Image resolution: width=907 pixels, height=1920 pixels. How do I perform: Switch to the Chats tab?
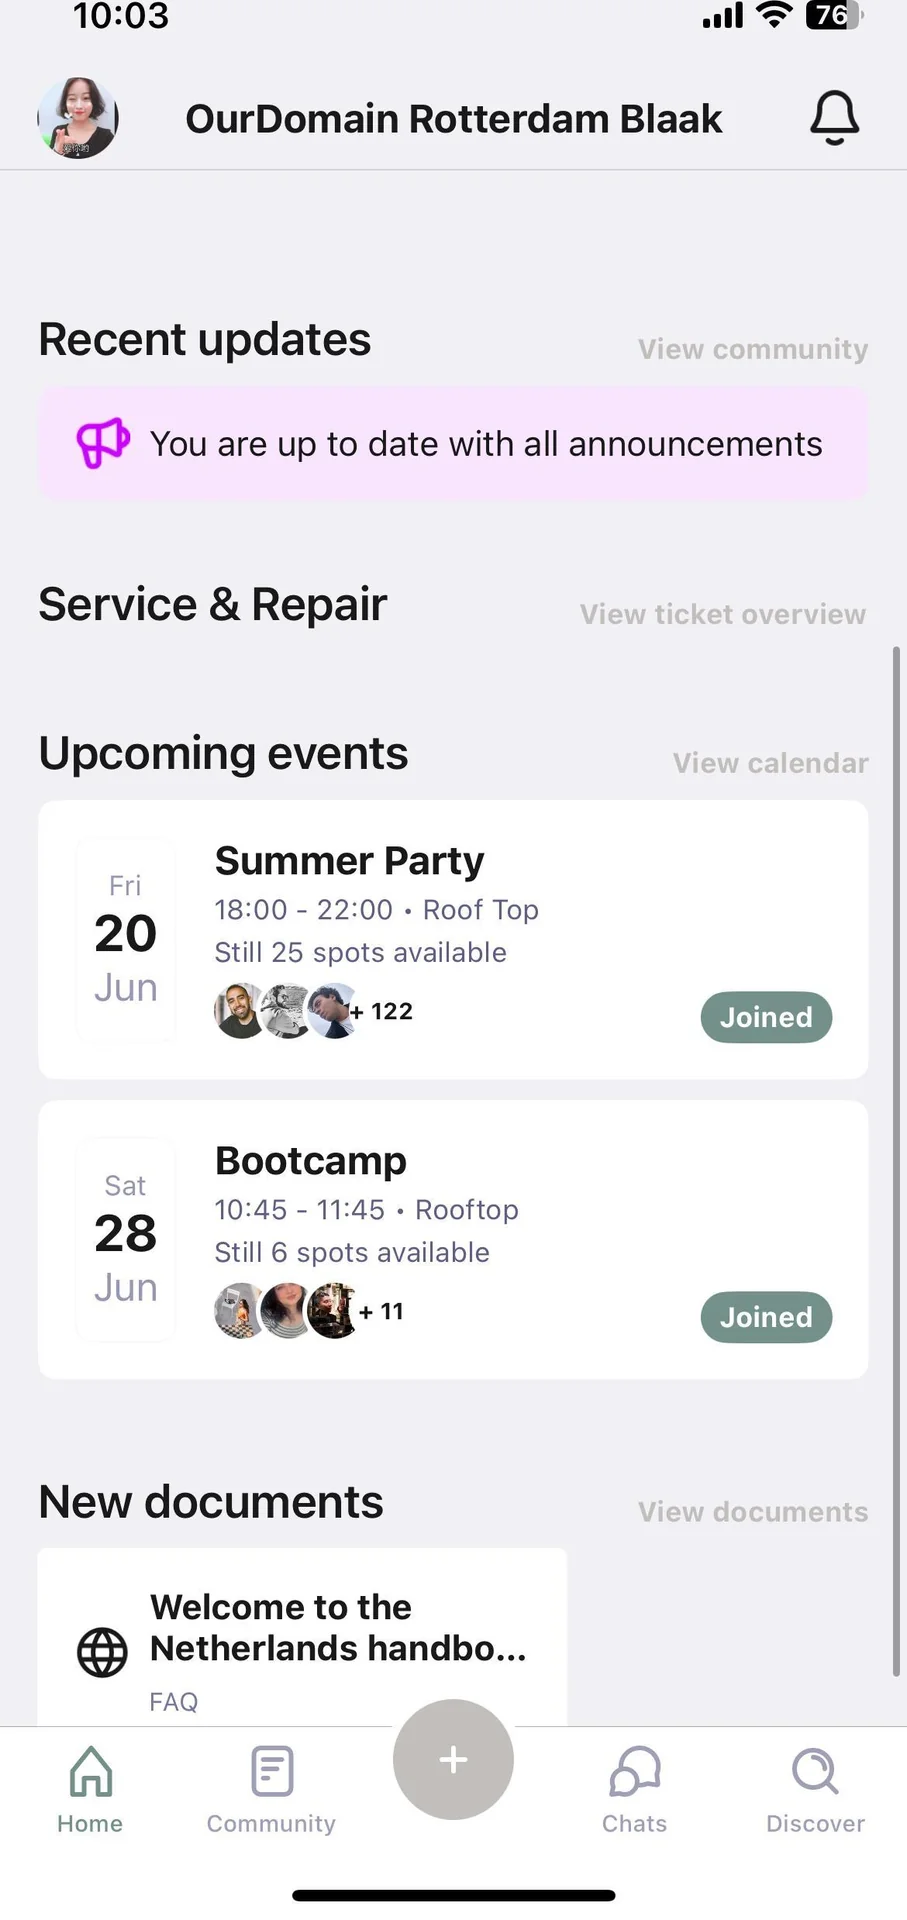[634, 1790]
